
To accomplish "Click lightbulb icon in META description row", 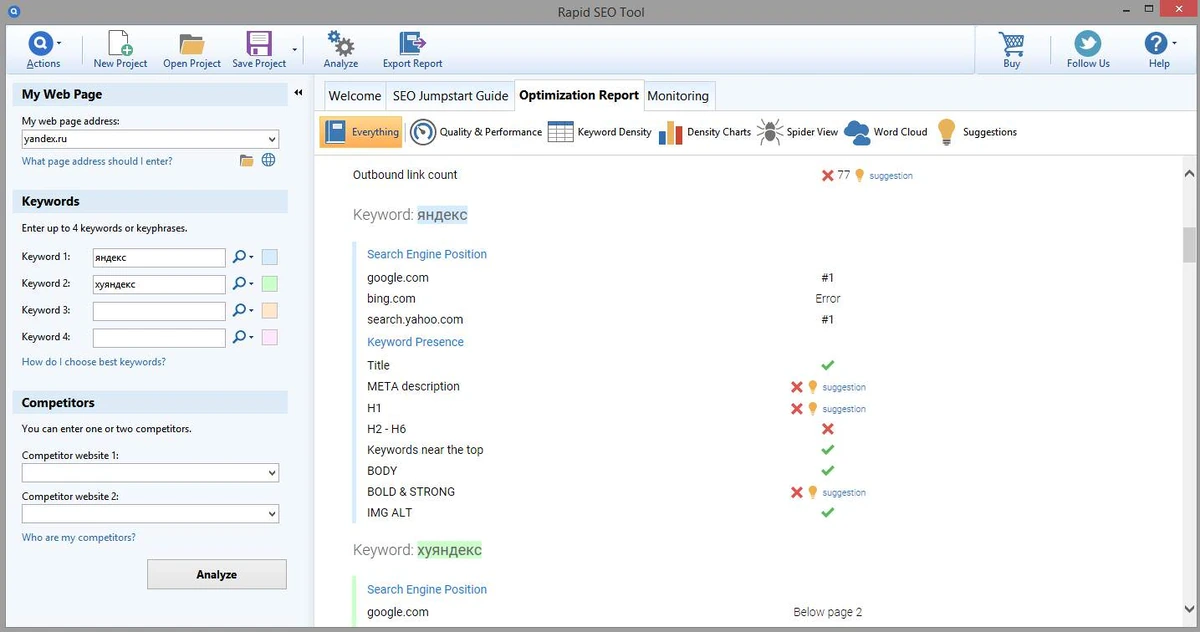I will [x=813, y=387].
